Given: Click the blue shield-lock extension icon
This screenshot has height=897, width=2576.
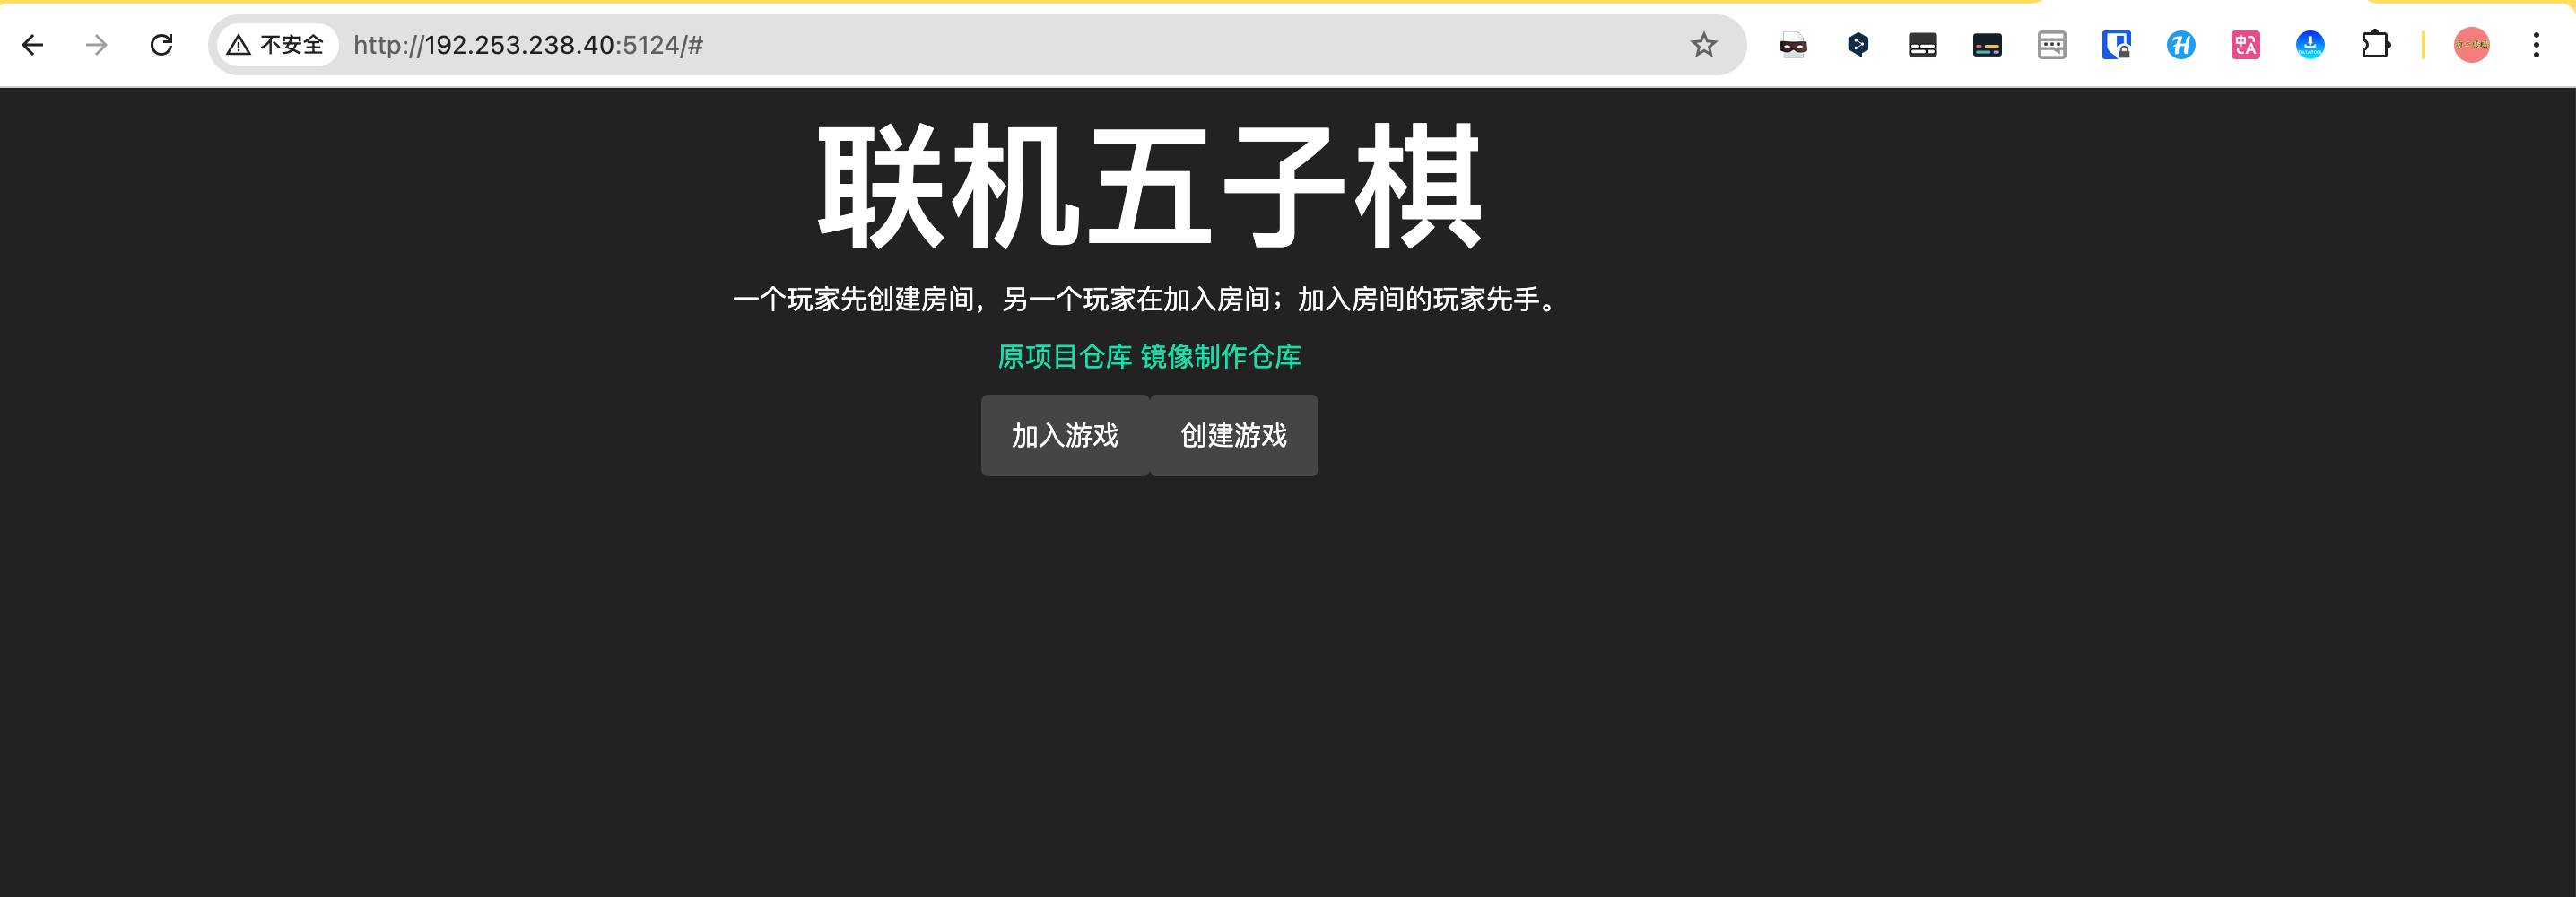Looking at the screenshot, I should tap(2116, 45).
